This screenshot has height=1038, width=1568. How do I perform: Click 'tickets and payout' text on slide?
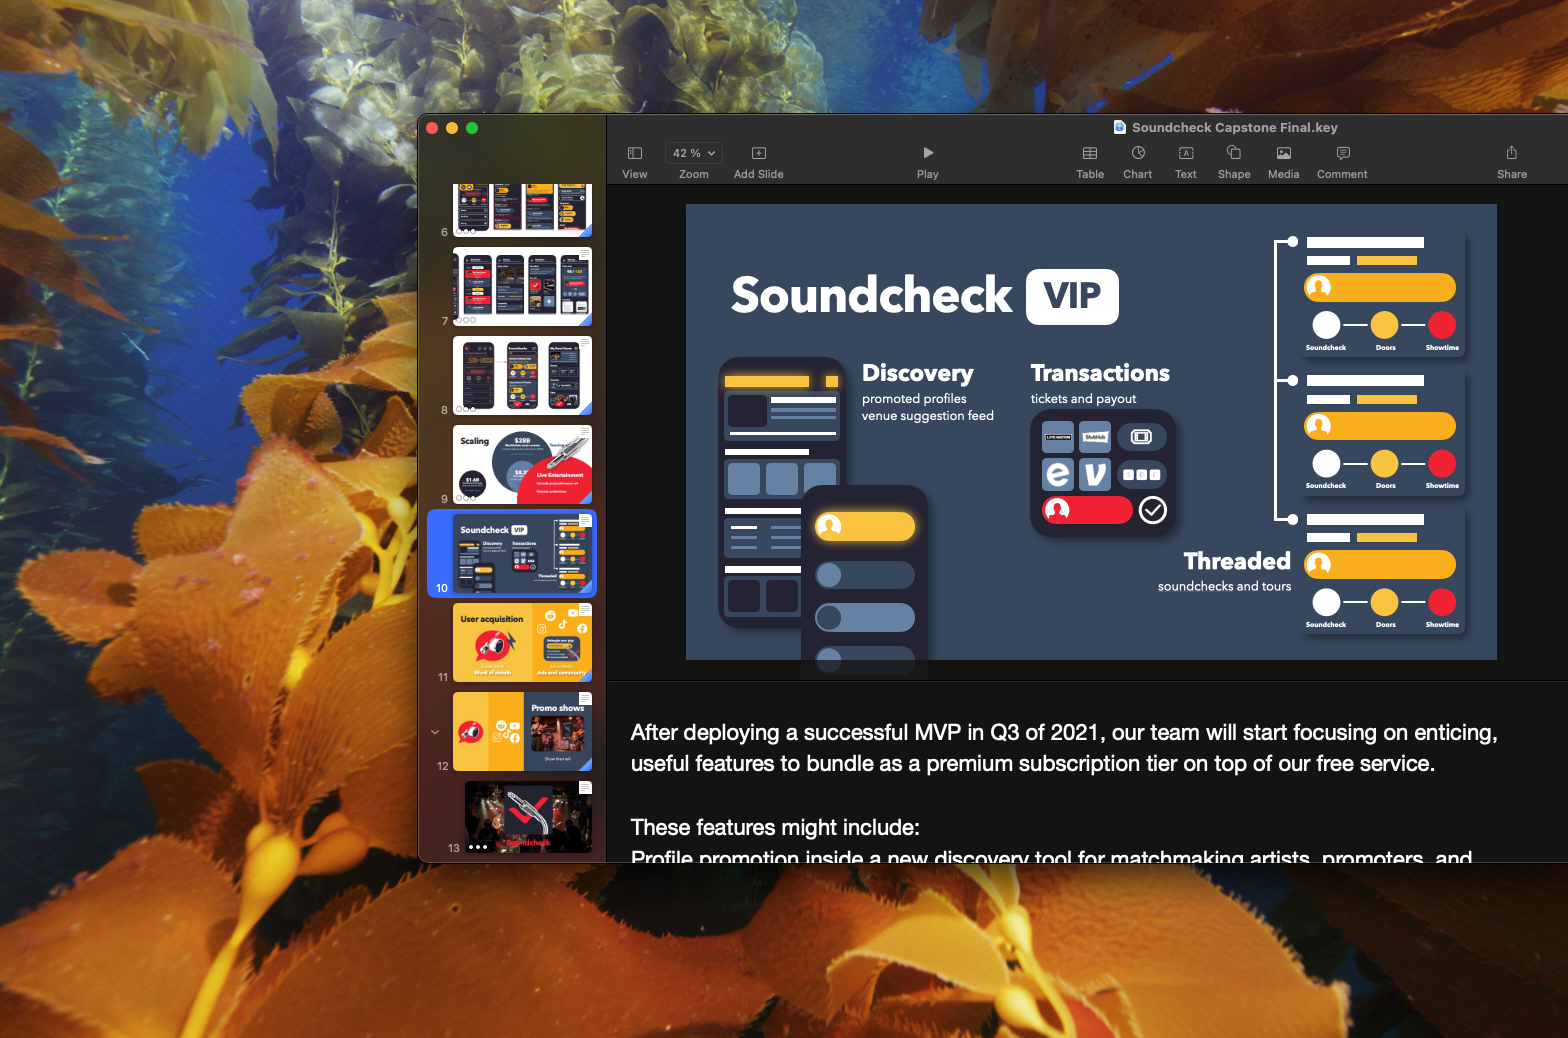click(x=1083, y=399)
